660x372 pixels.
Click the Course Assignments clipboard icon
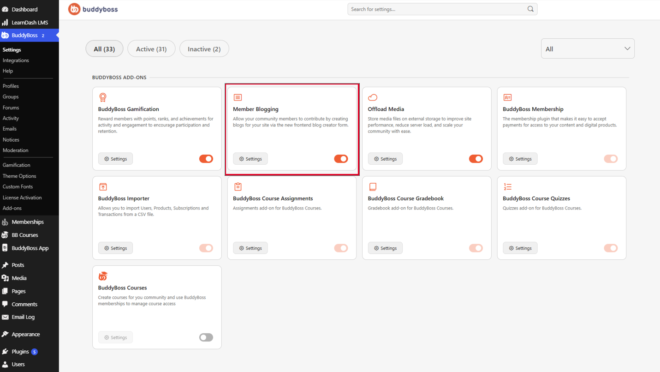(238, 186)
